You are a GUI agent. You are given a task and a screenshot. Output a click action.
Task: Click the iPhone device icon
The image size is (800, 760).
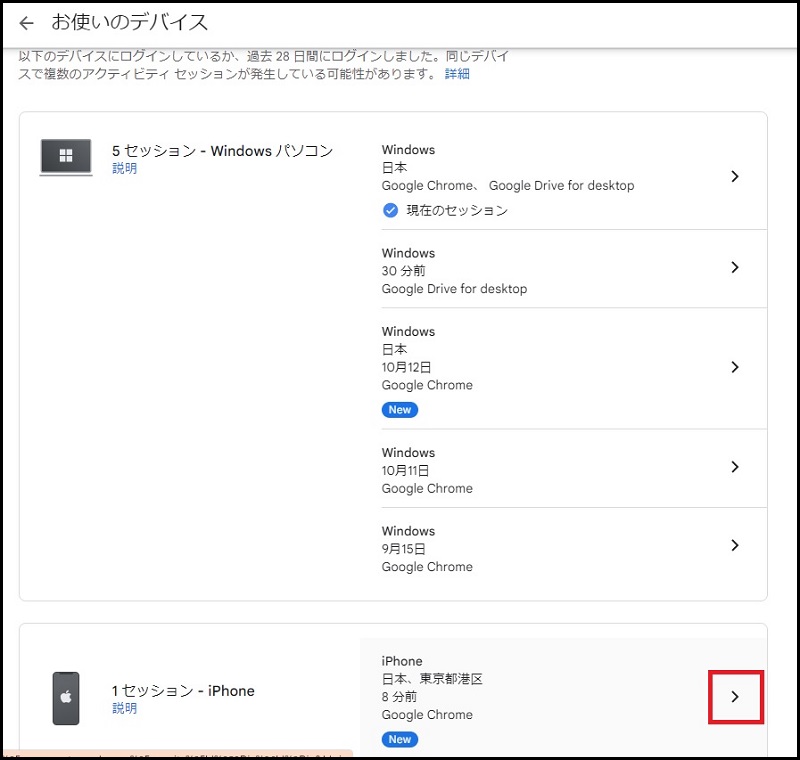[66, 698]
